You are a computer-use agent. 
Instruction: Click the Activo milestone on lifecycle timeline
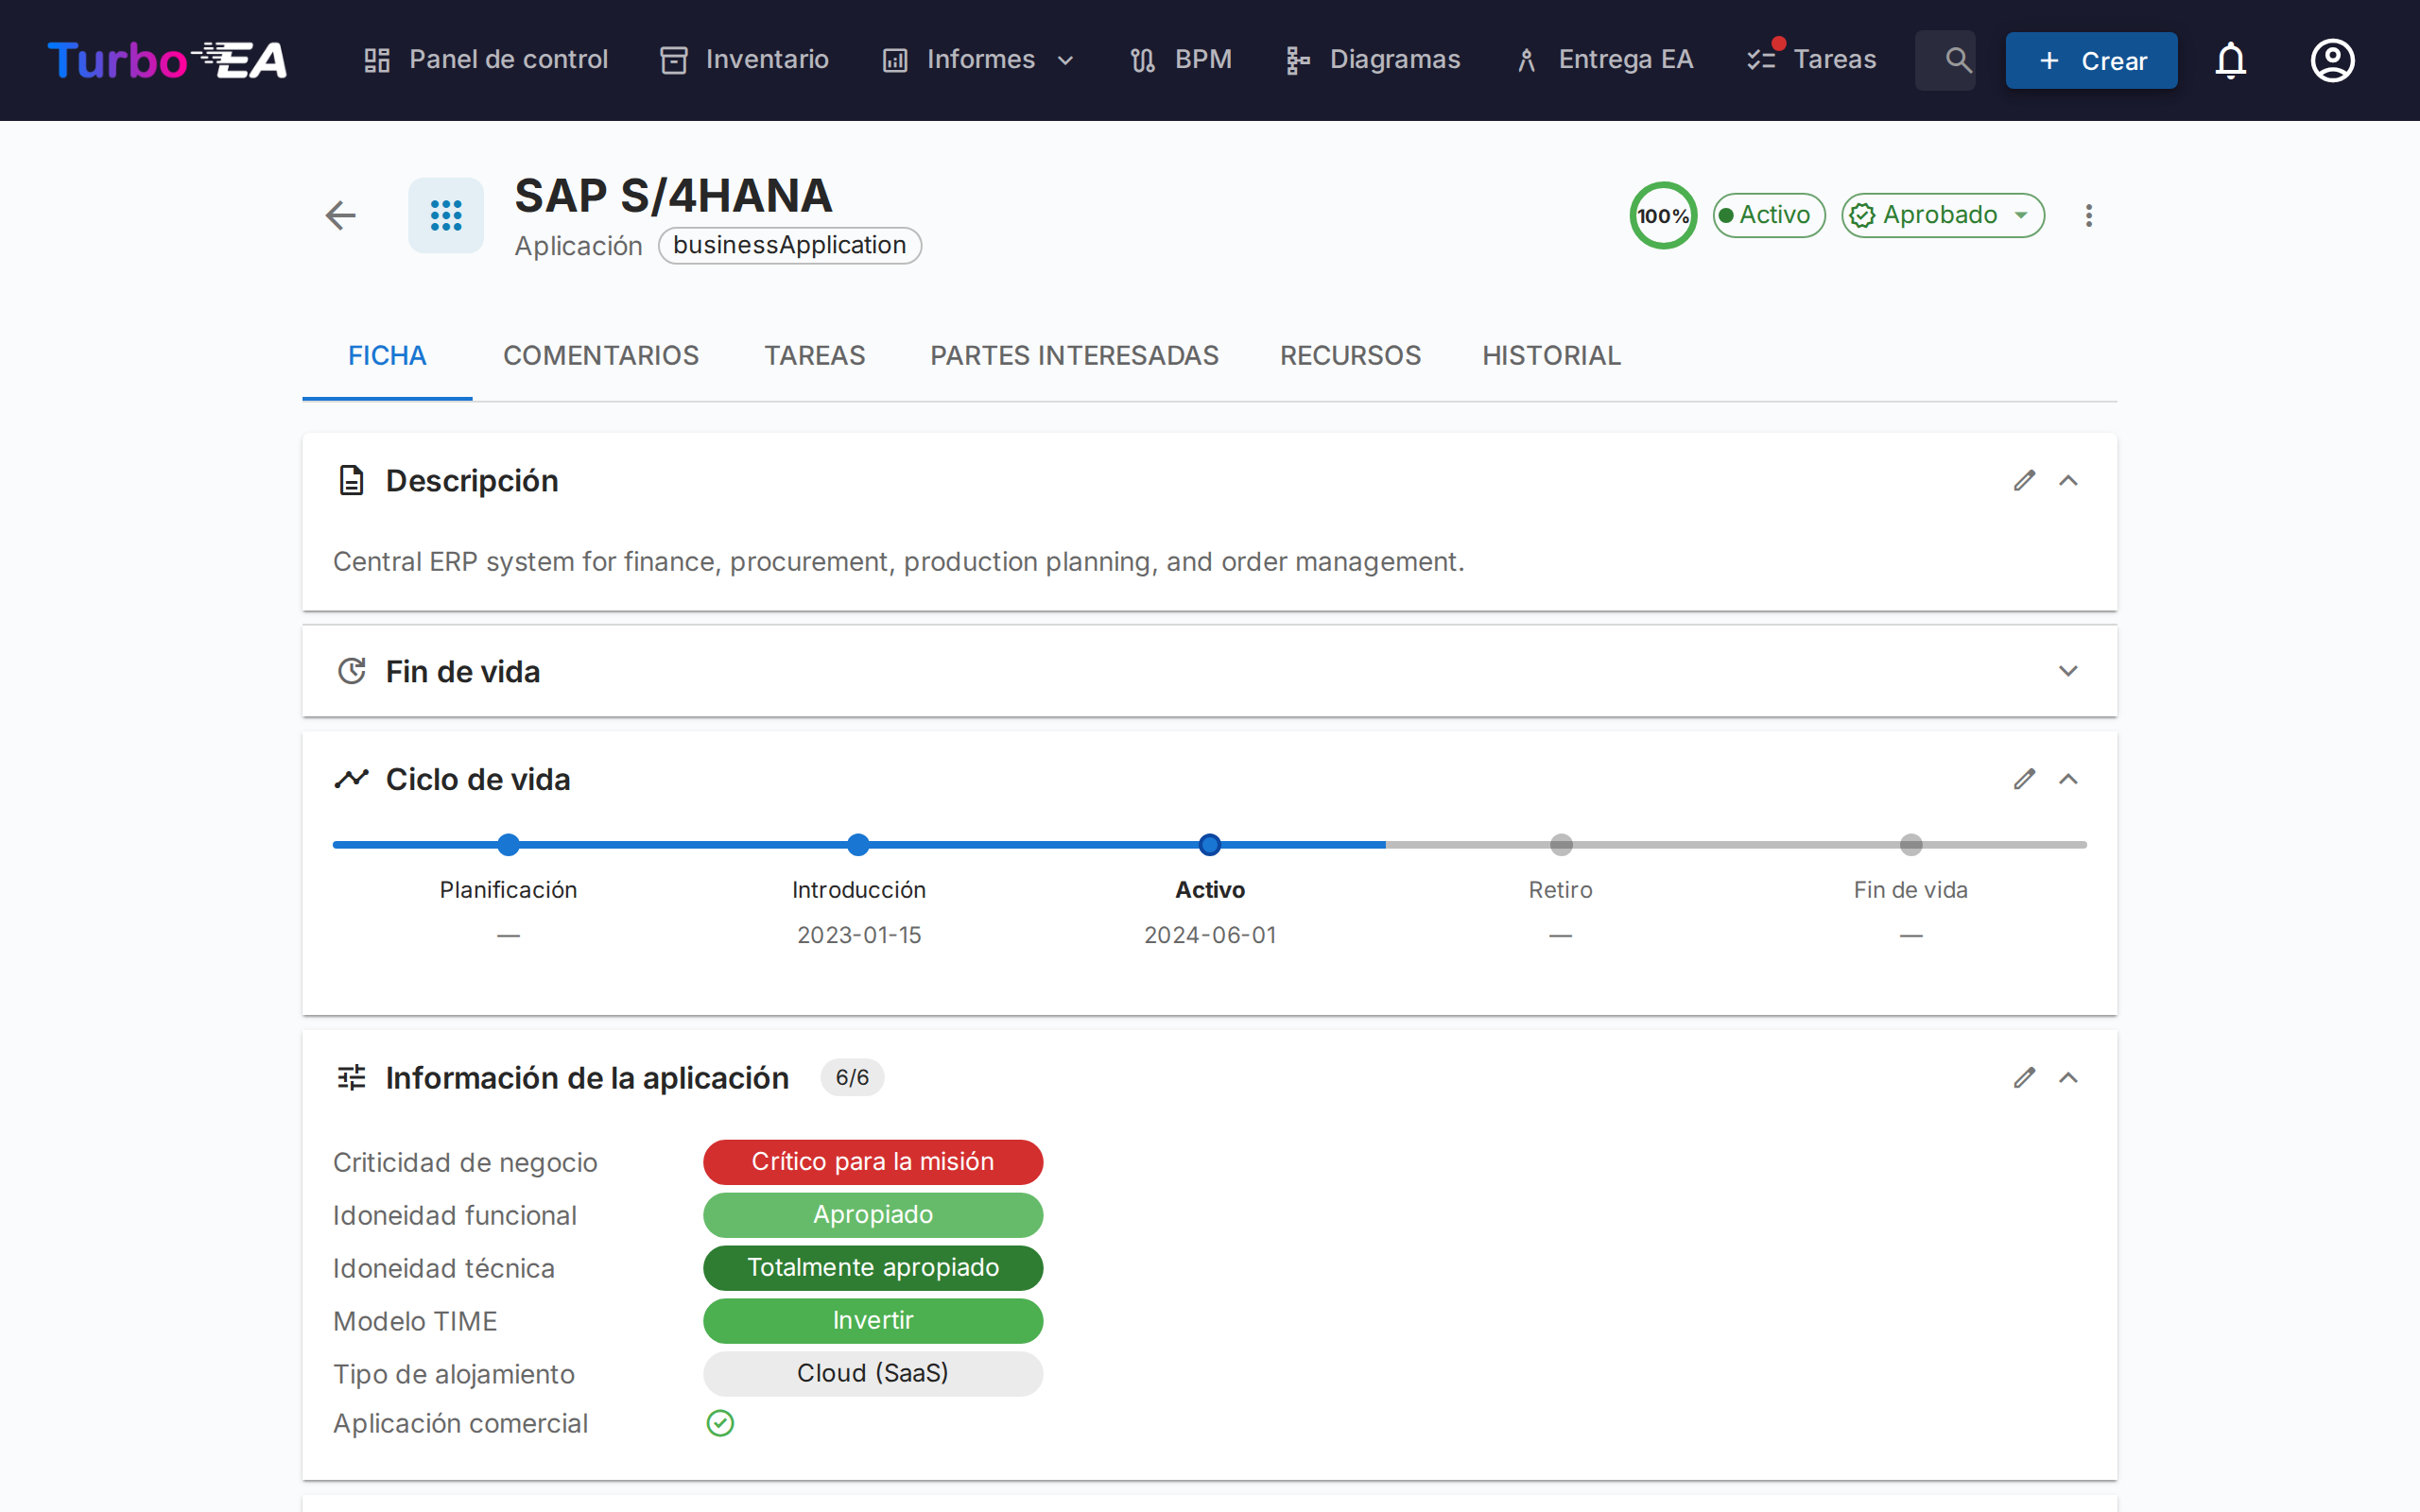pos(1209,844)
